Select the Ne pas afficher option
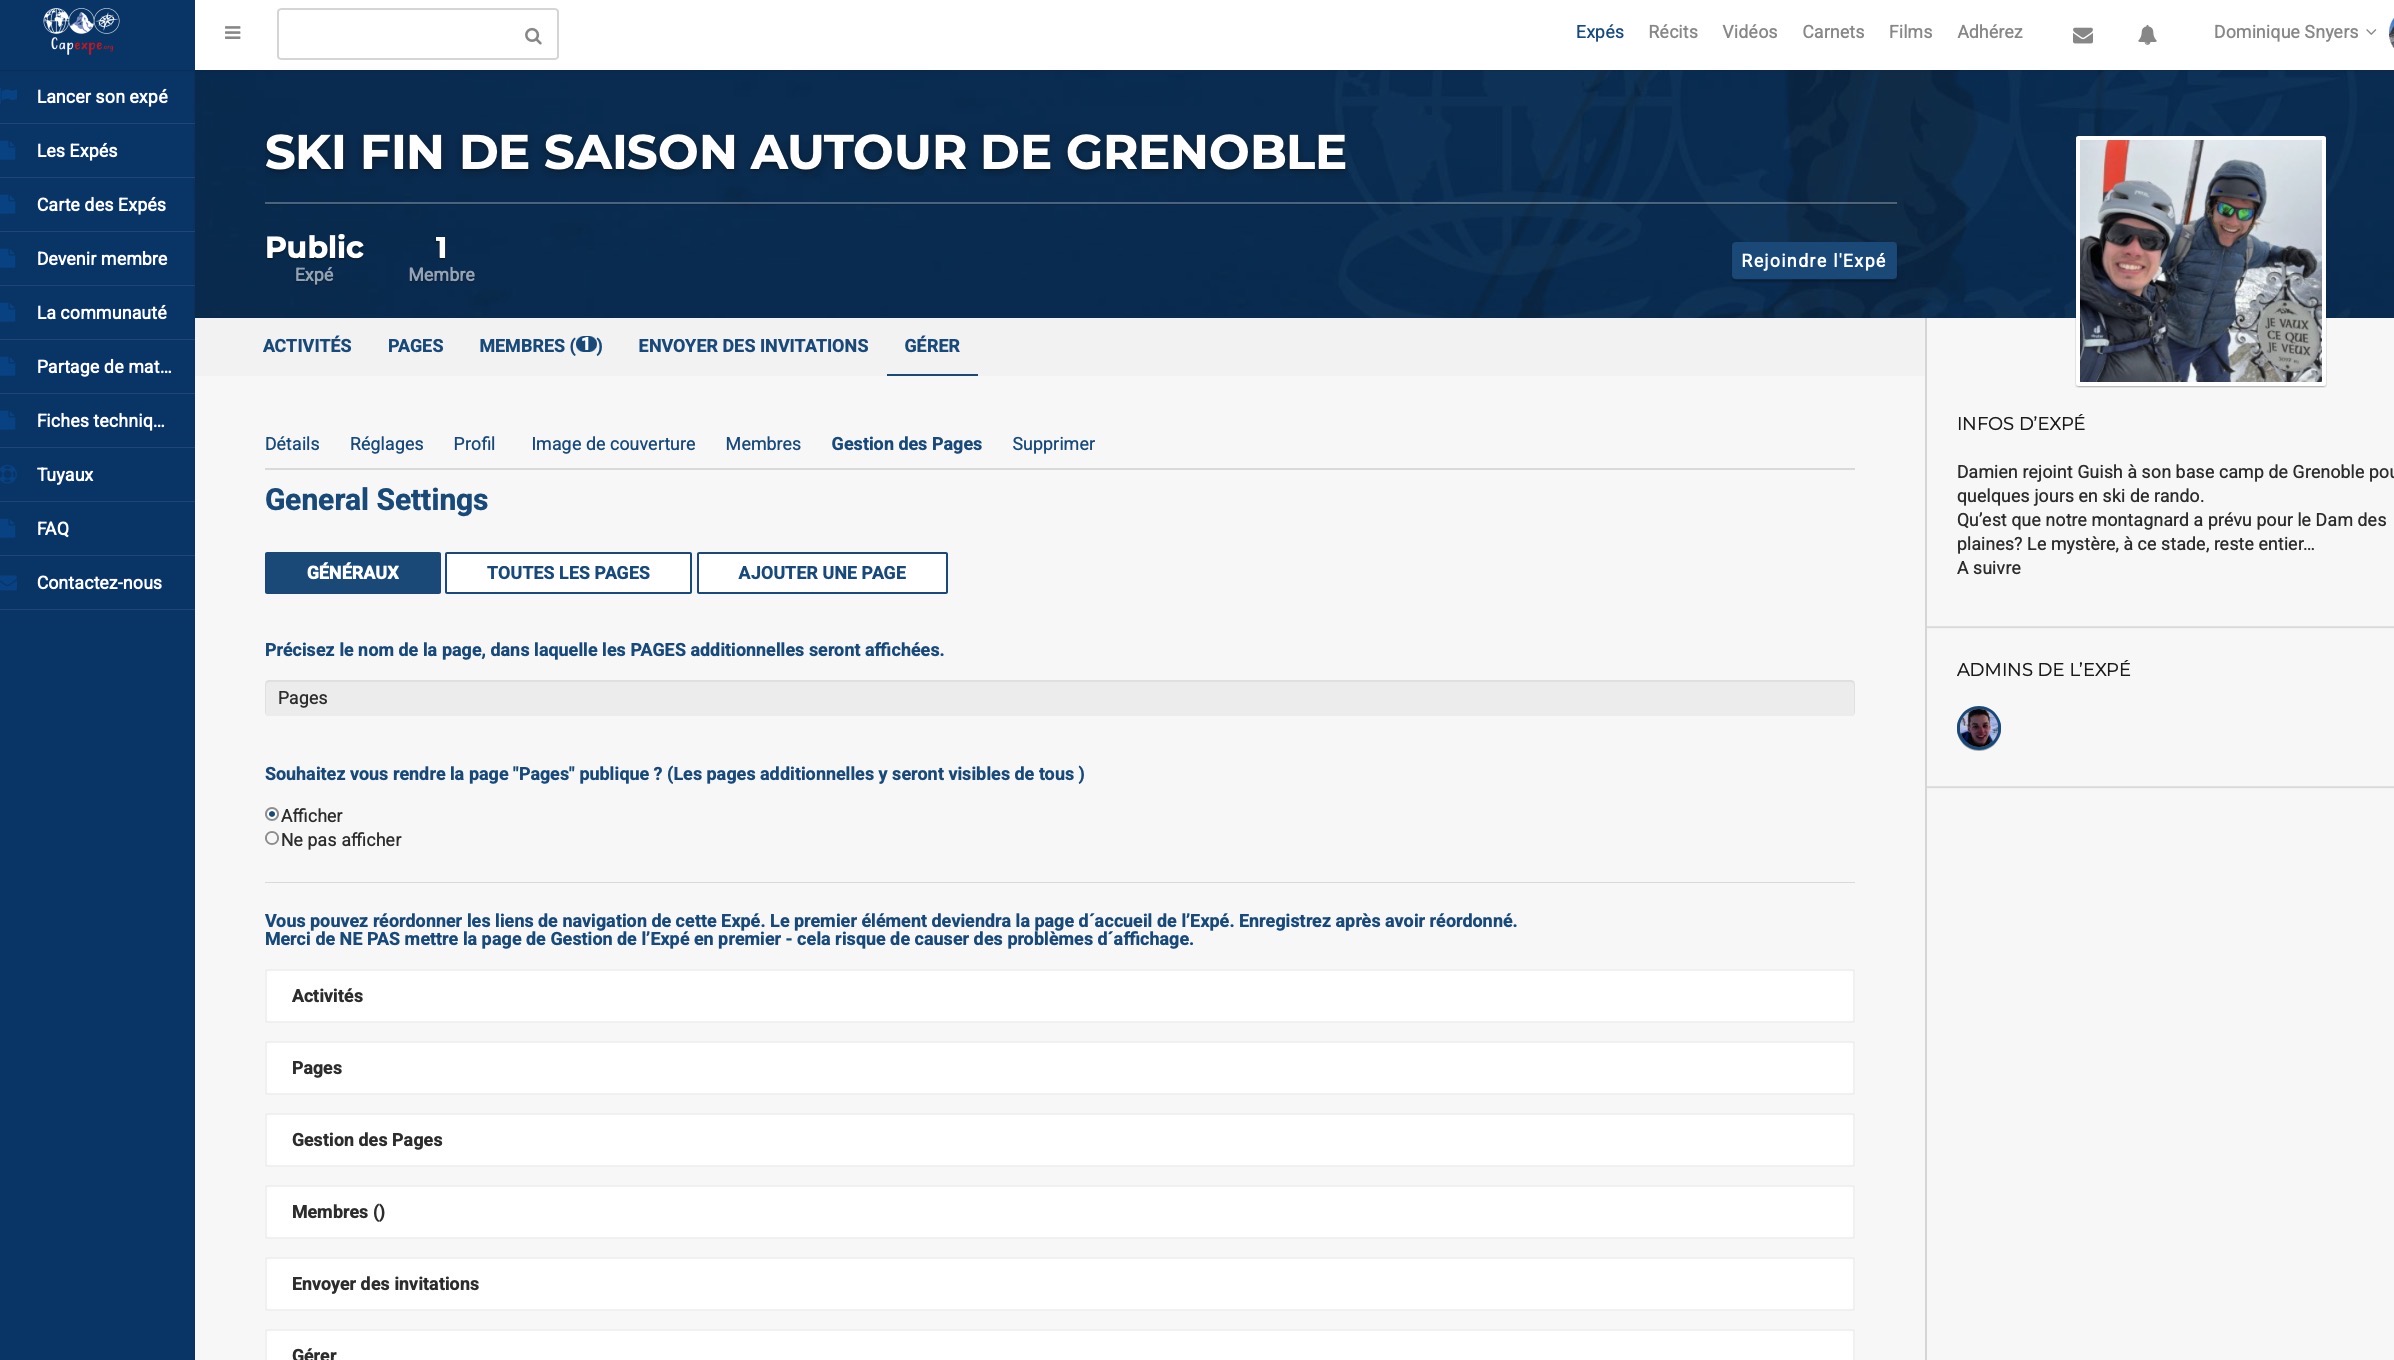This screenshot has width=2394, height=1360. 272,839
